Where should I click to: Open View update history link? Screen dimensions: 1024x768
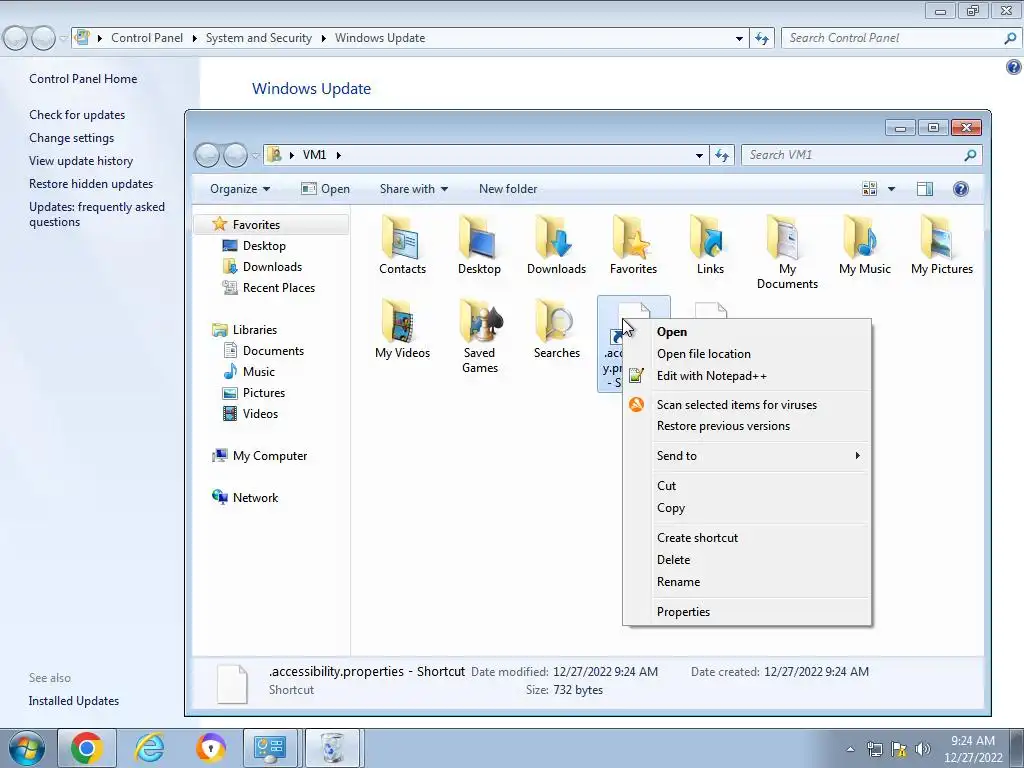80,161
